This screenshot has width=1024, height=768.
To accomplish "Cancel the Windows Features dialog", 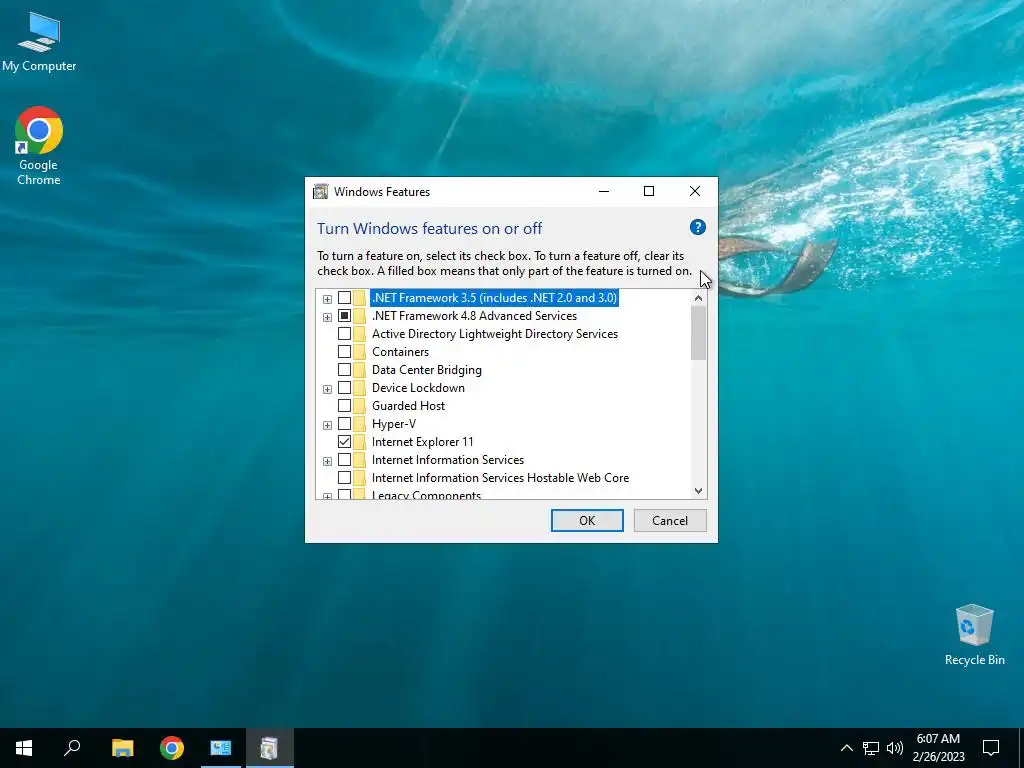I will coord(670,520).
